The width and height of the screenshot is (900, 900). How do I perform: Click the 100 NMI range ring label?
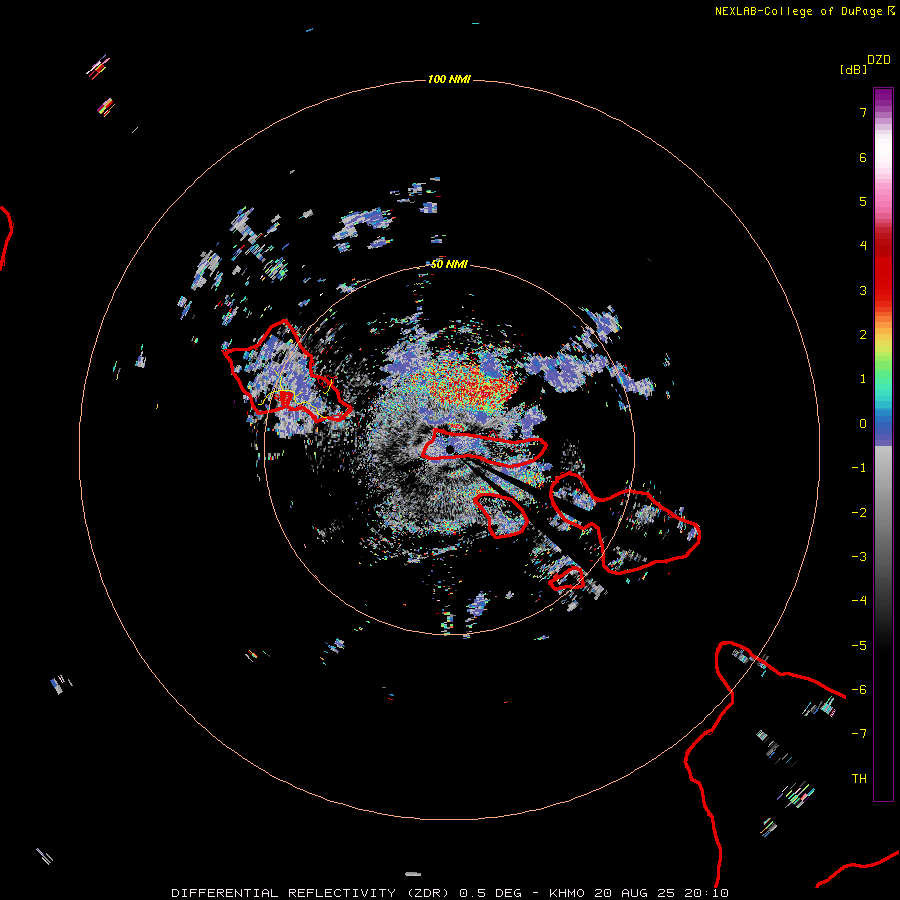[x=449, y=79]
